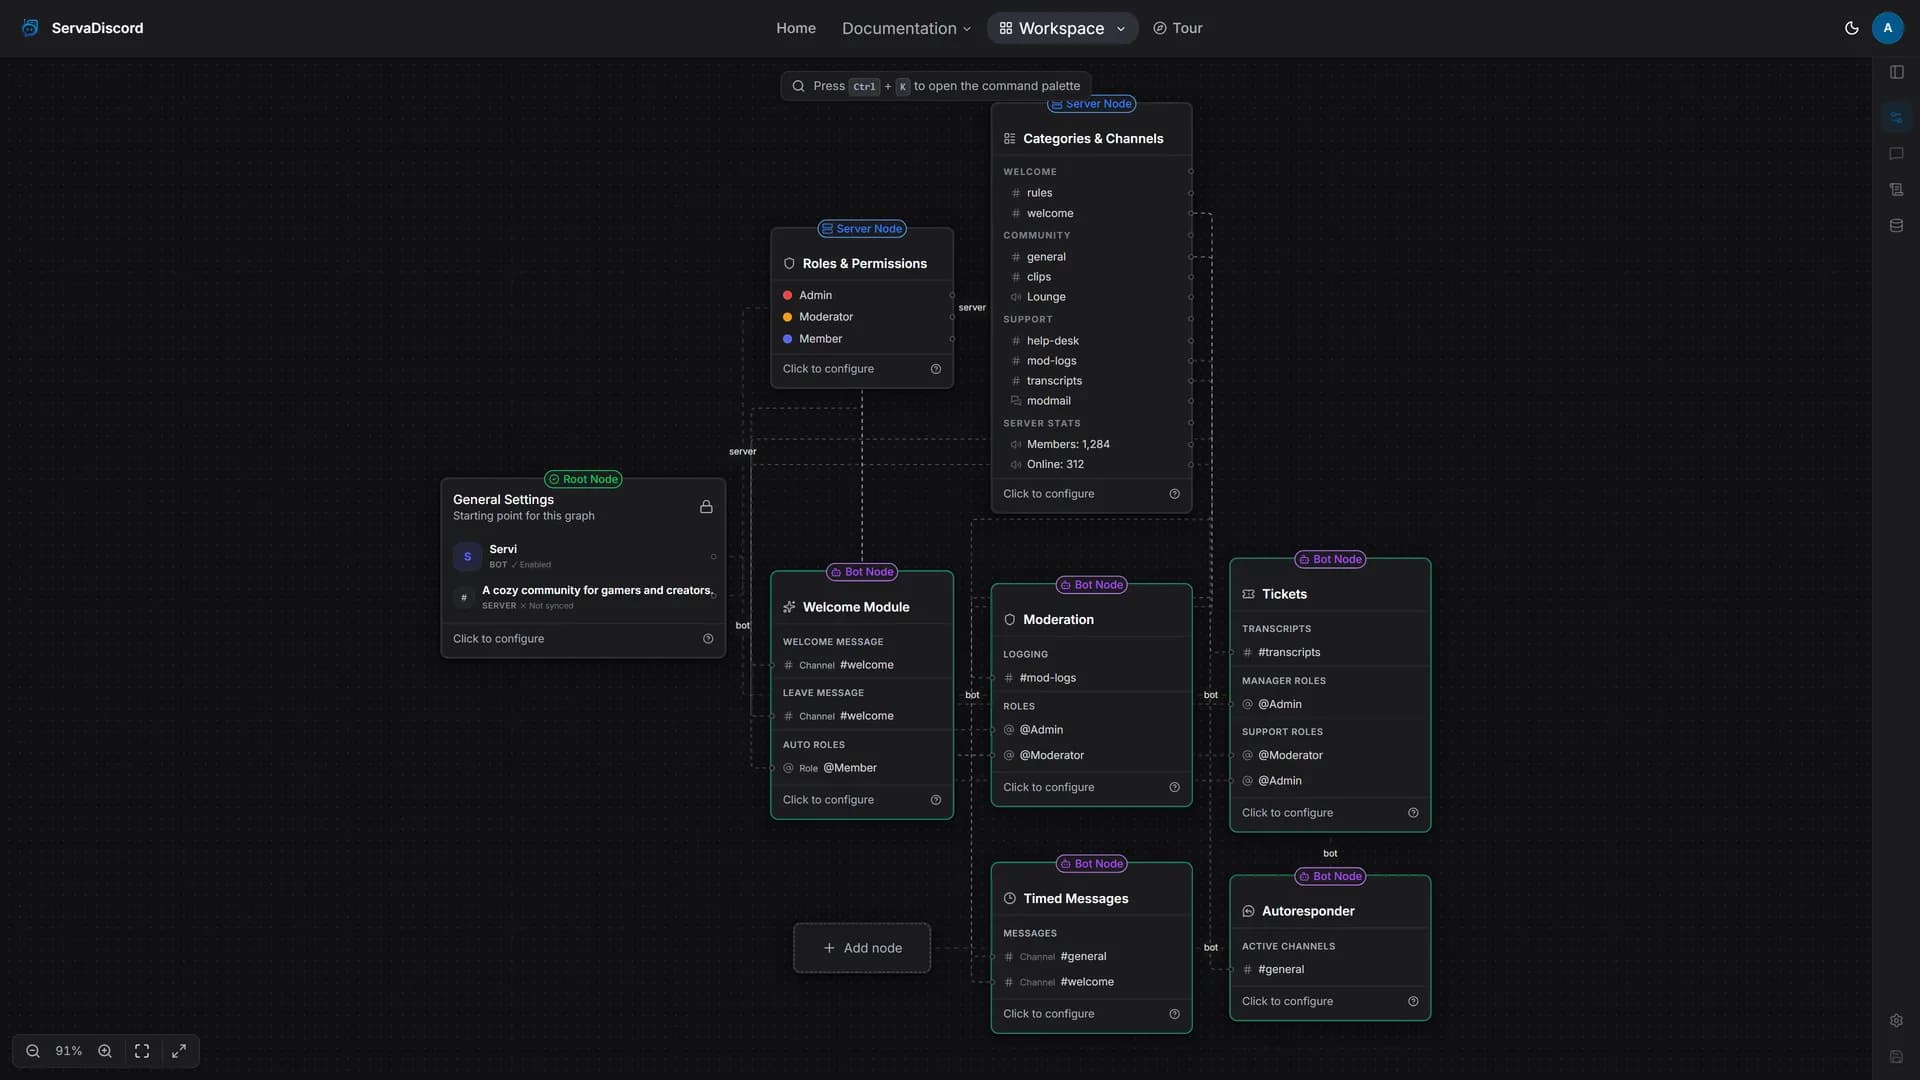Click the expand fullscreen arrows icon
Screen dimensions: 1920x1080
pyautogui.click(x=179, y=1051)
